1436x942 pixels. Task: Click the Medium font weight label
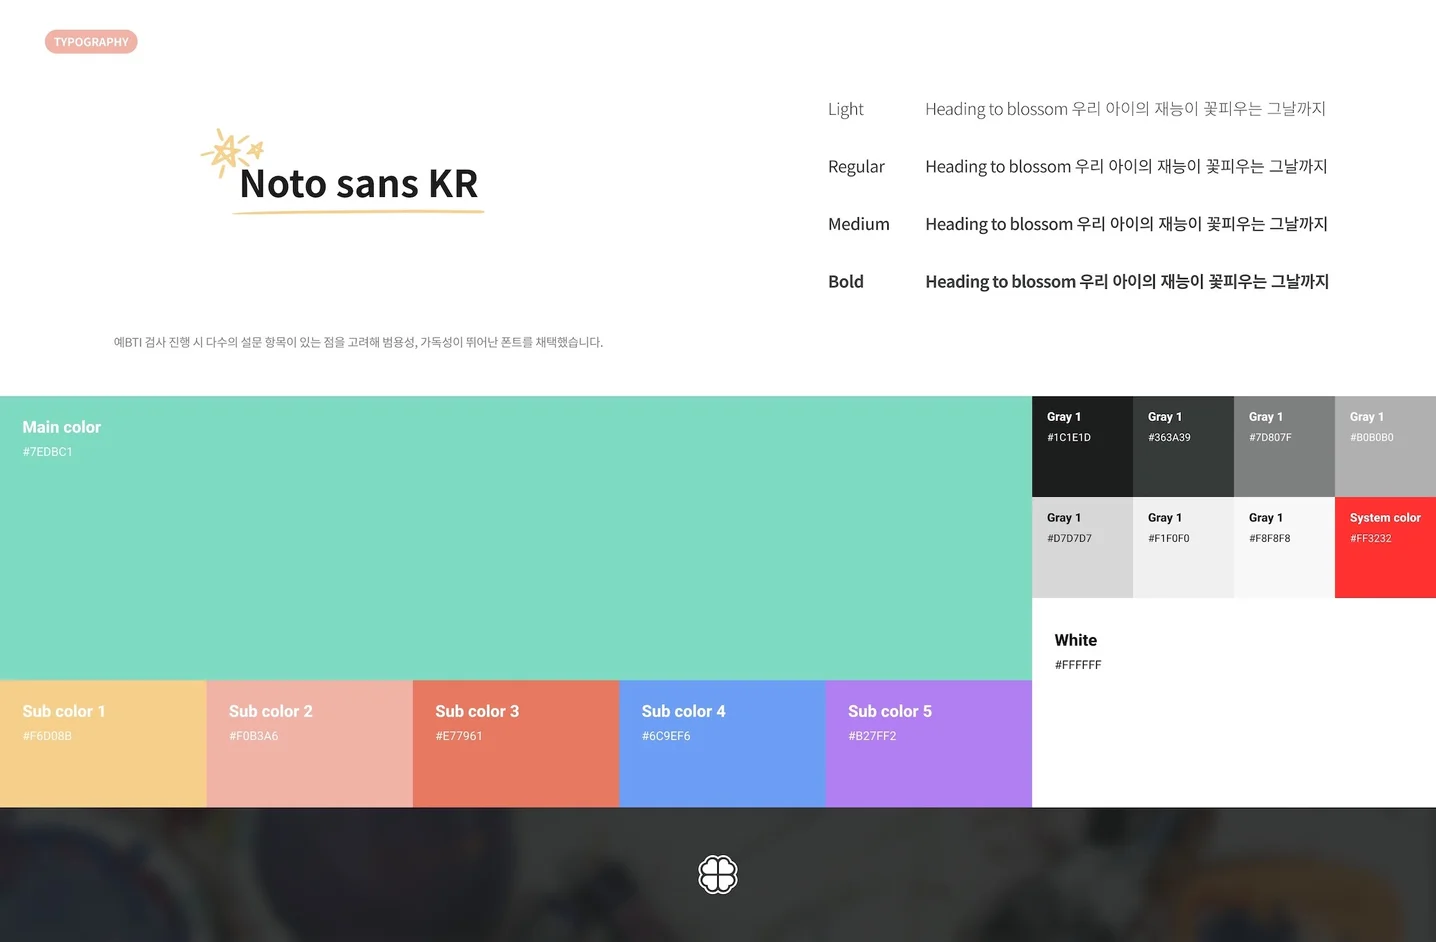(859, 224)
